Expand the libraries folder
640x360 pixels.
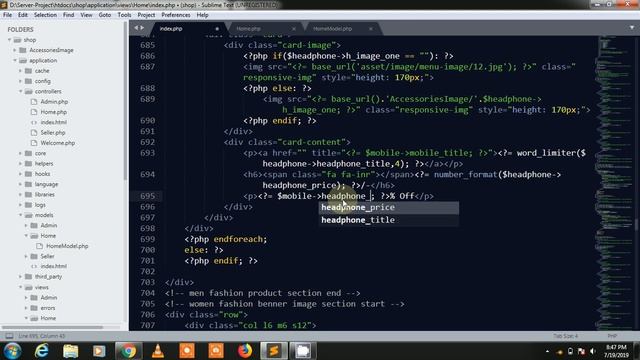[20, 194]
